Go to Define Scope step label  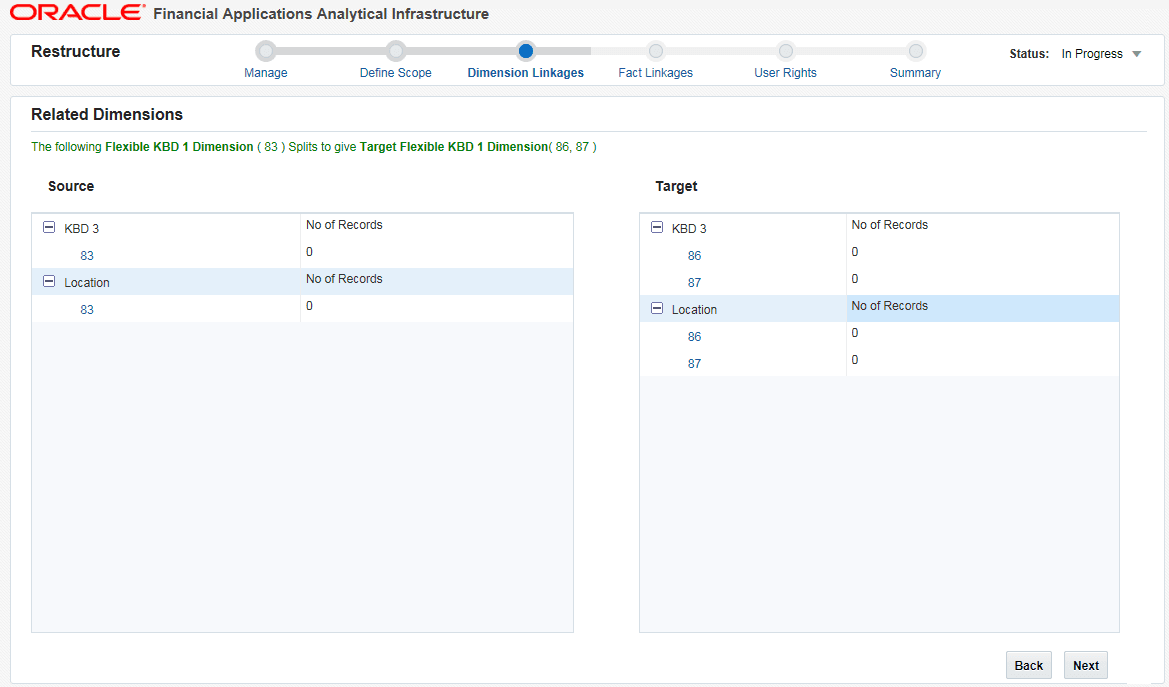[x=396, y=73]
